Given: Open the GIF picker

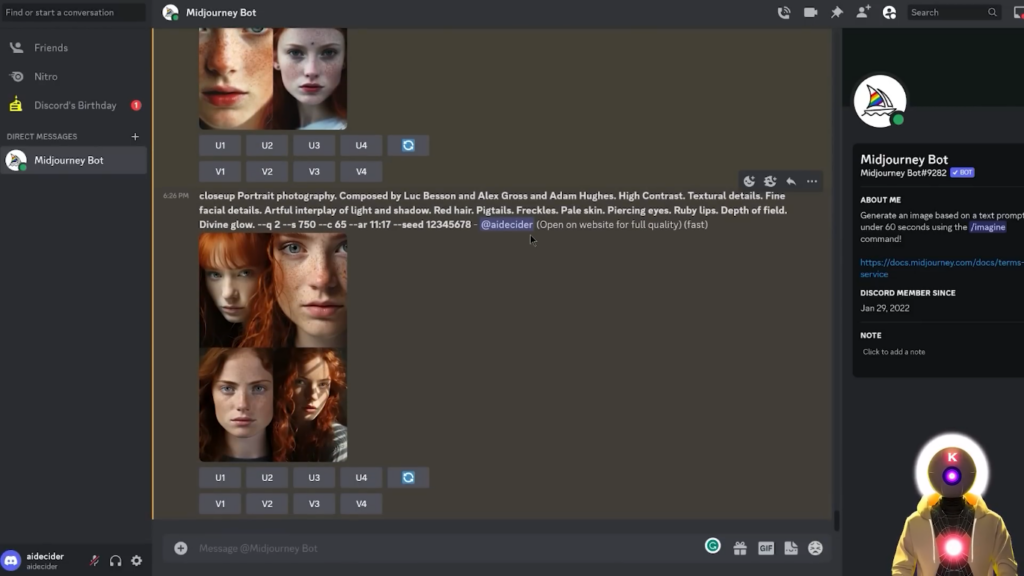Looking at the screenshot, I should coord(766,548).
